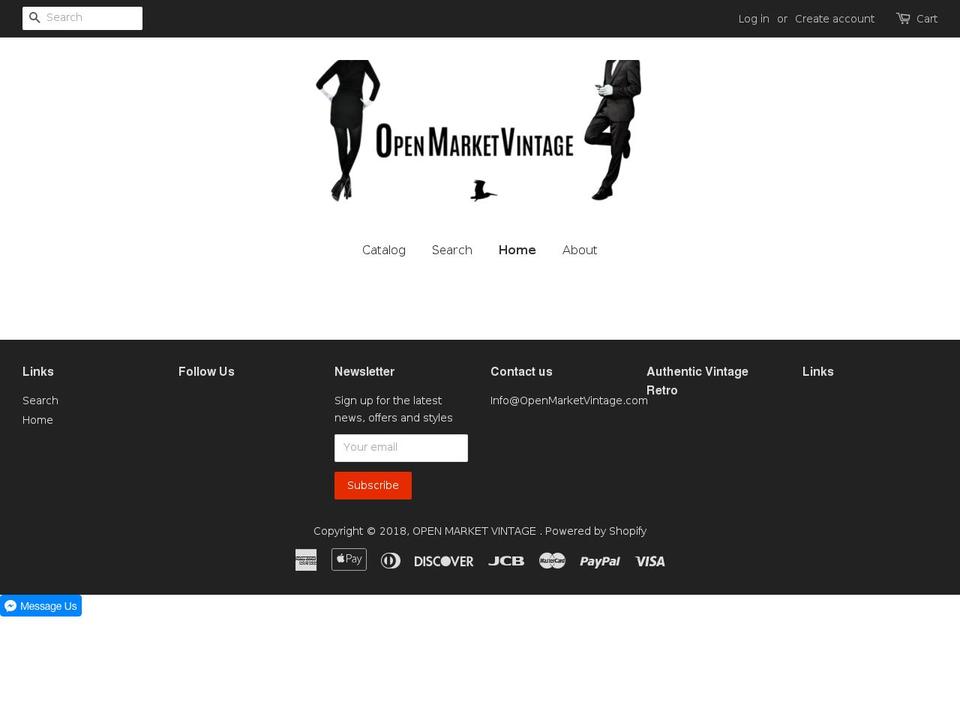This screenshot has height=720, width=960.
Task: Open the shopping cart icon
Action: pyautogui.click(x=903, y=18)
